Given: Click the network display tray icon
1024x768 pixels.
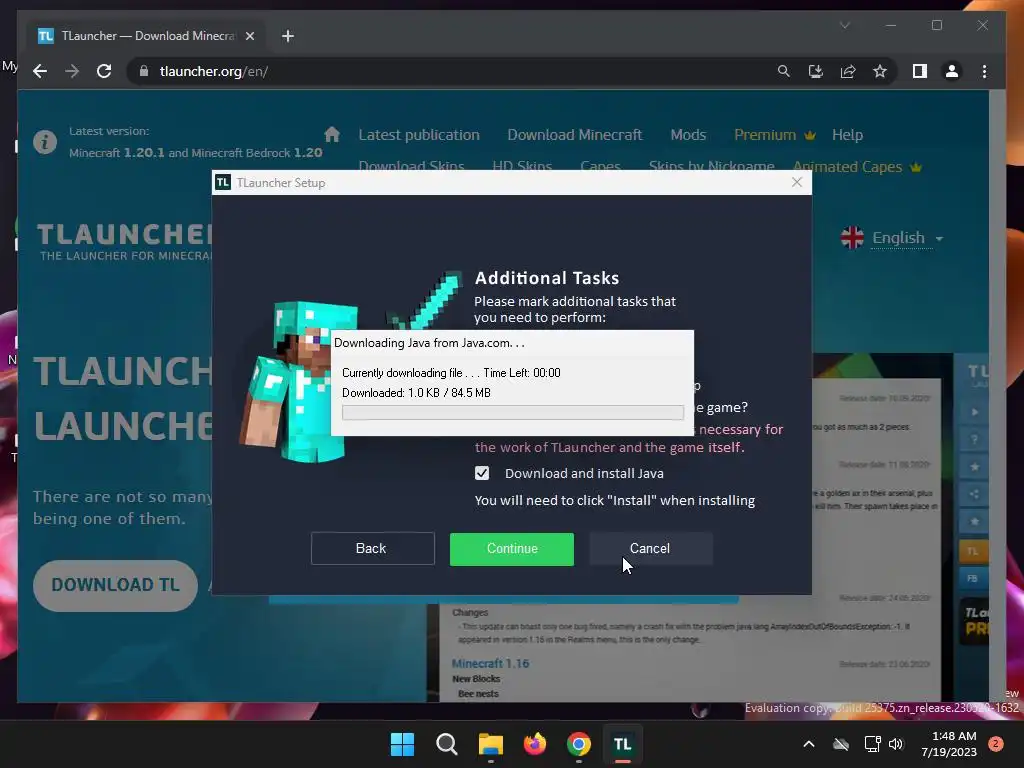Looking at the screenshot, I should pos(872,744).
